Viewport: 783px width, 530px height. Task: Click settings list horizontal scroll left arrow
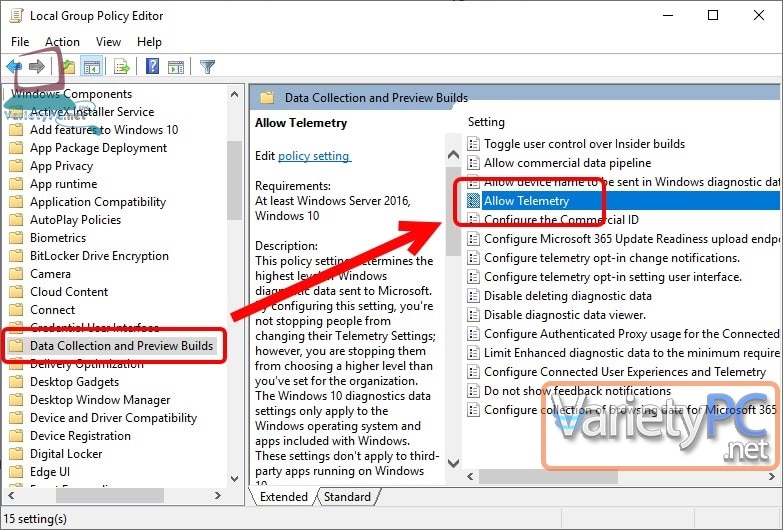coord(470,477)
